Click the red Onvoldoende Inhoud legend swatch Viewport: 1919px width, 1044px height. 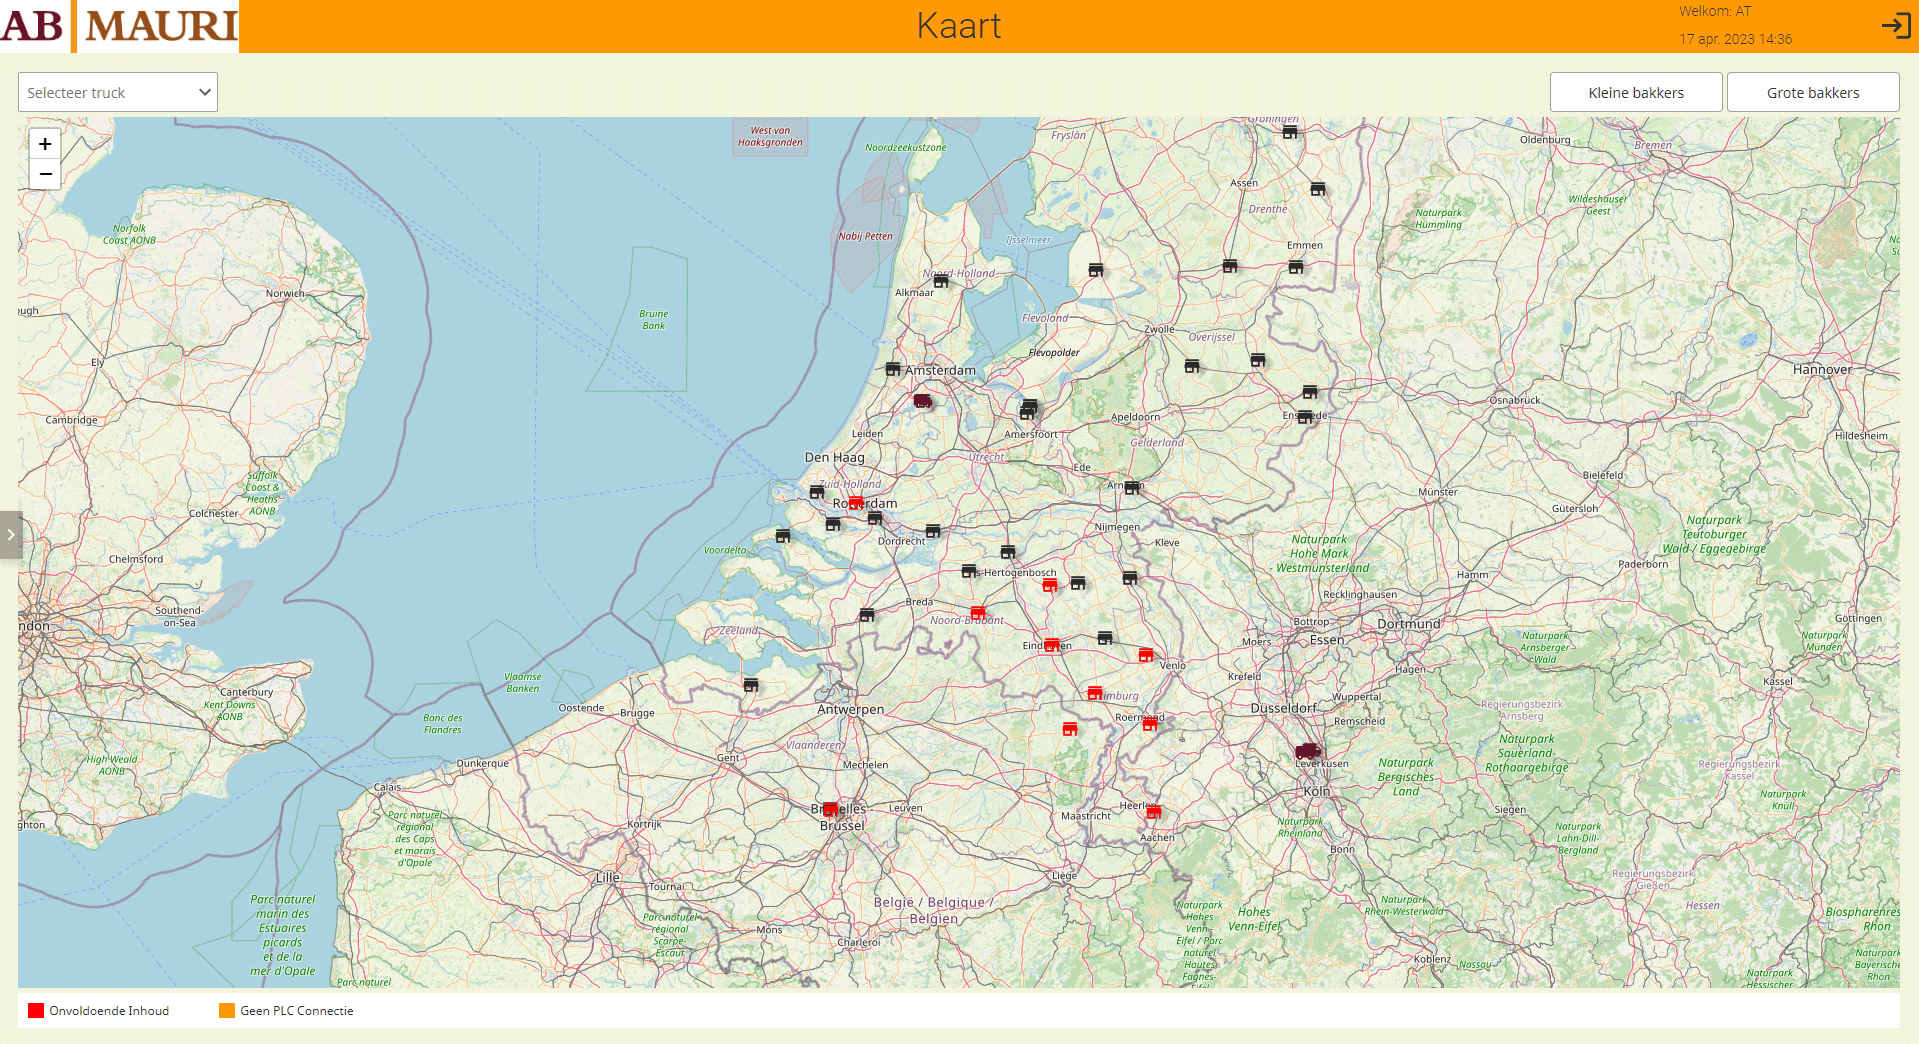[x=36, y=1011]
